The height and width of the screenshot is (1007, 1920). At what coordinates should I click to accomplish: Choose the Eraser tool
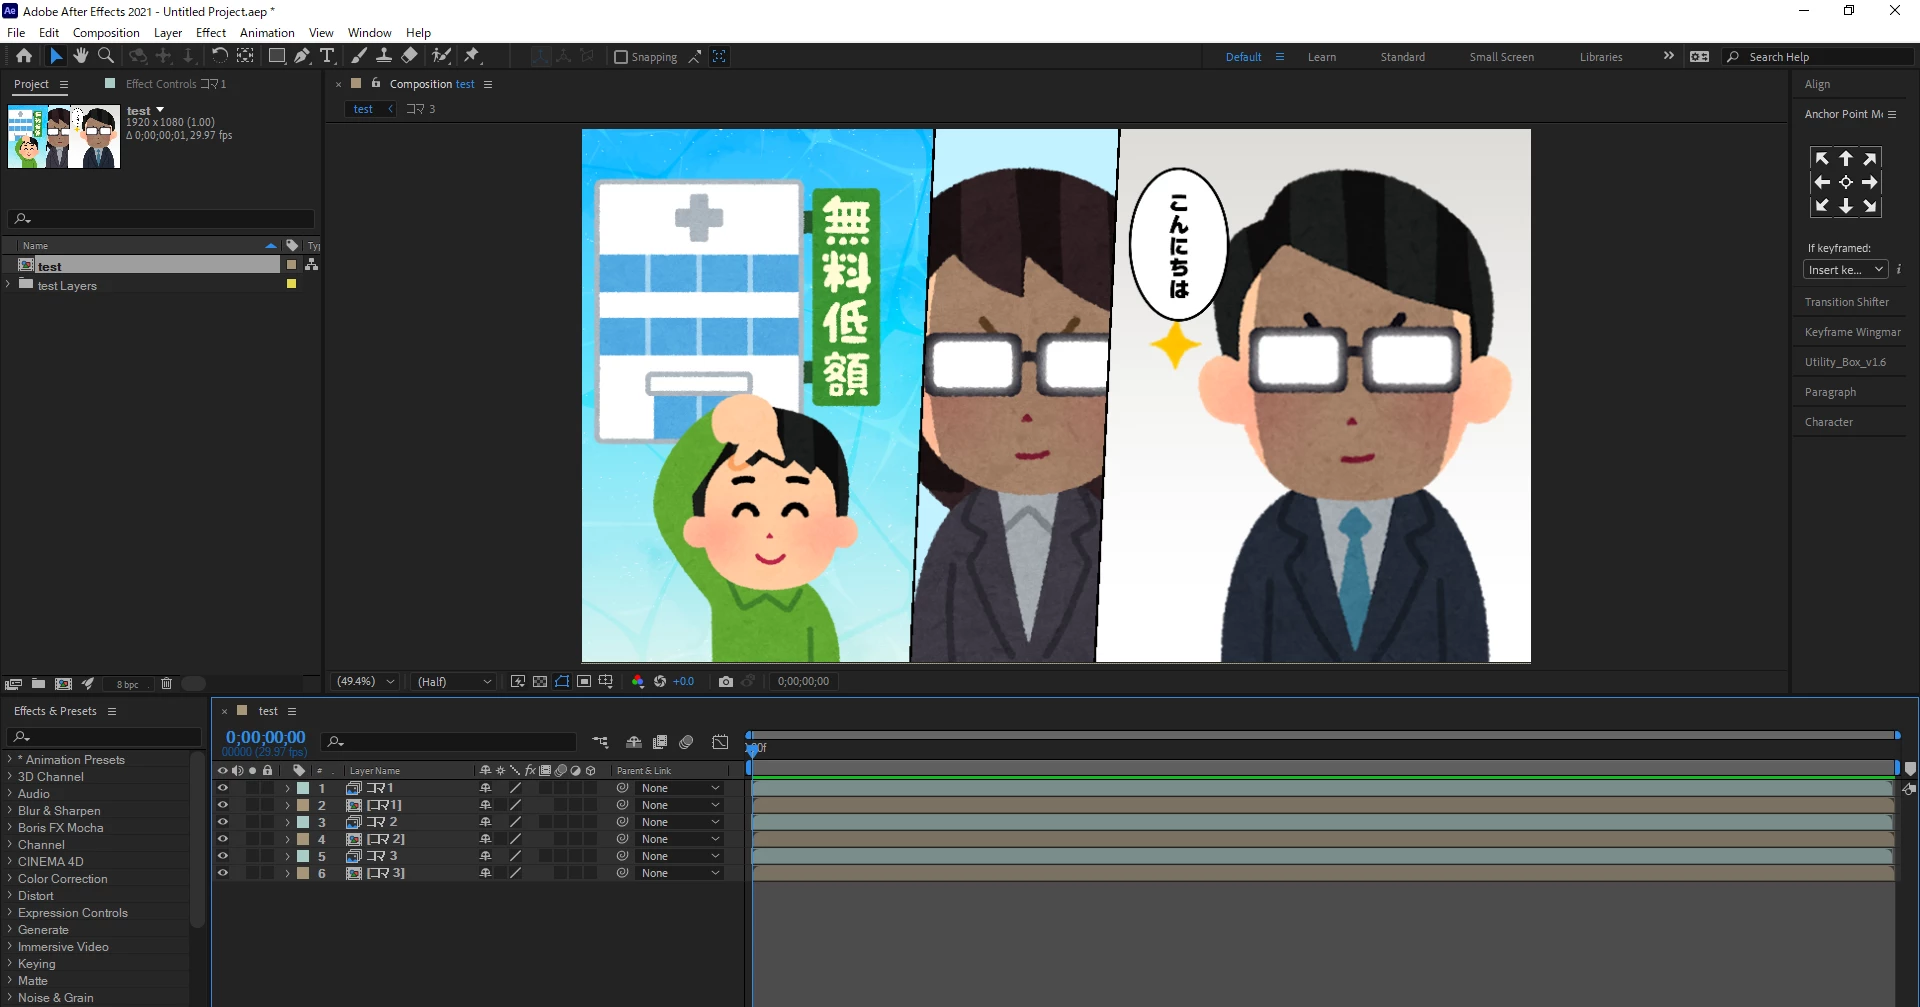point(410,56)
